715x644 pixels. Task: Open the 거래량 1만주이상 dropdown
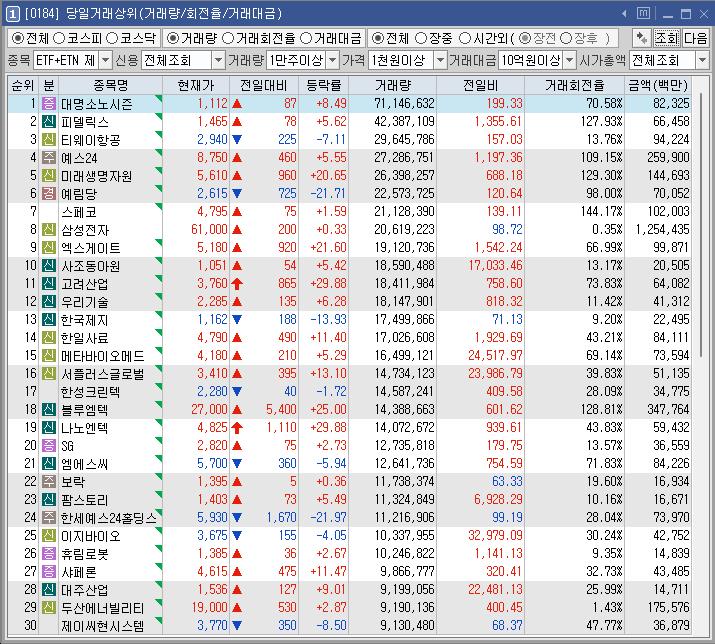(x=333, y=60)
